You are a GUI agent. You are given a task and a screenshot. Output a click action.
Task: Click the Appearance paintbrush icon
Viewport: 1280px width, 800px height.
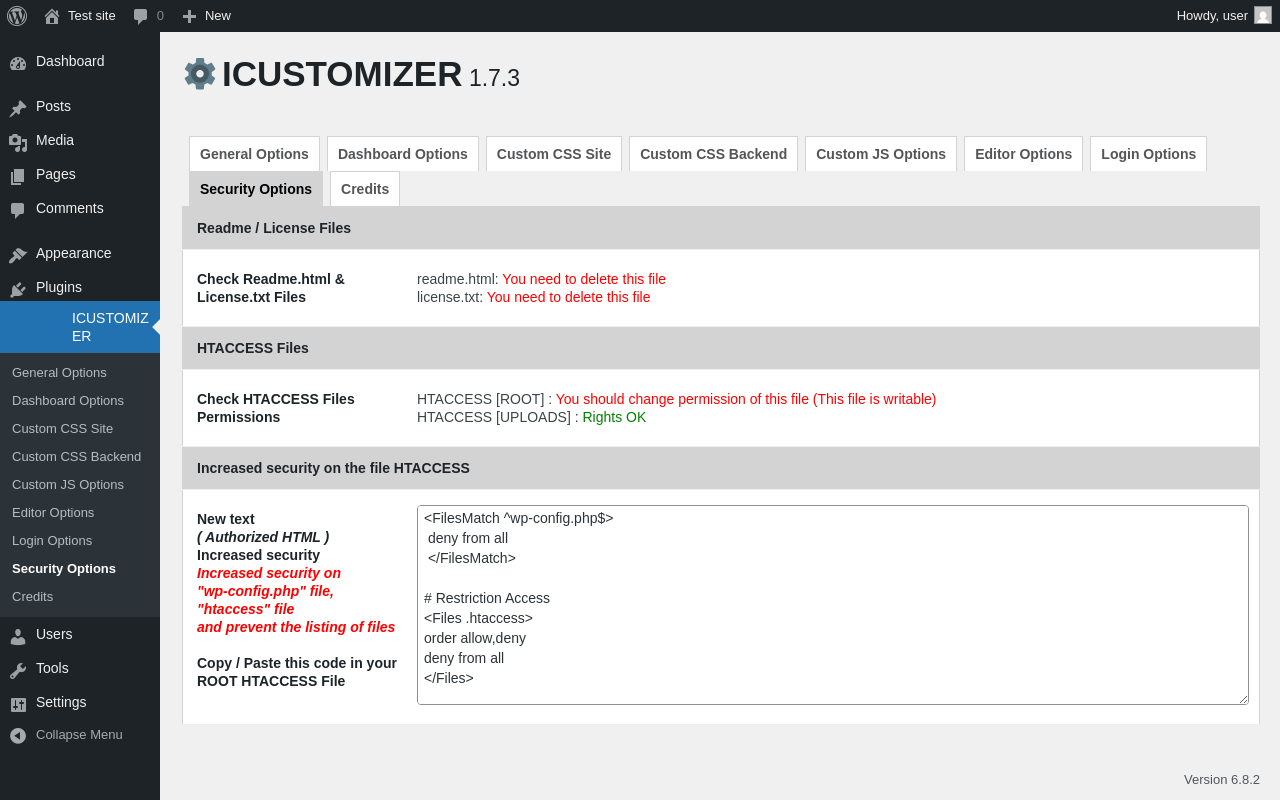point(18,254)
